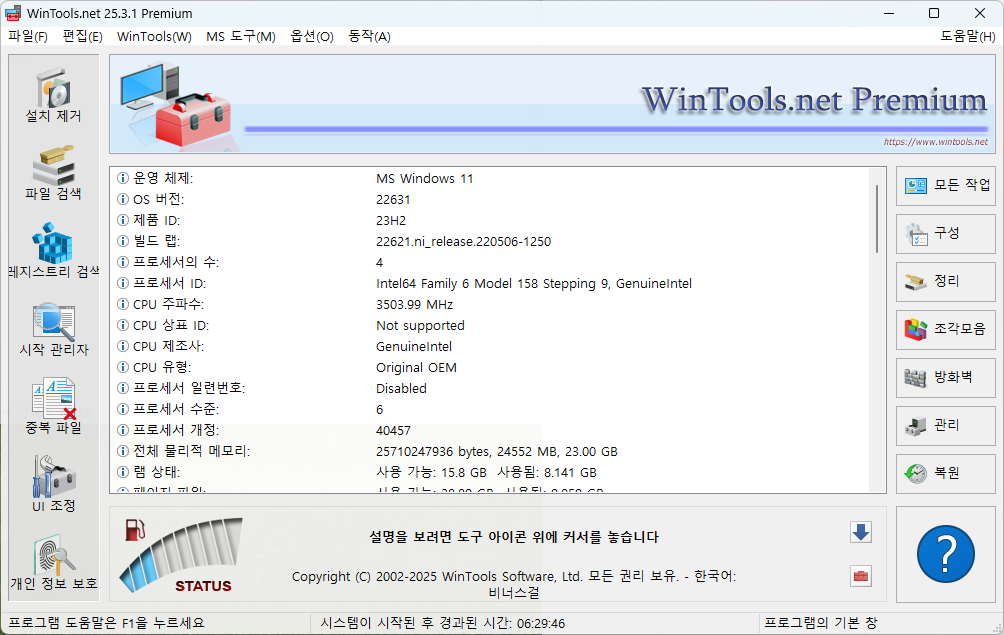
Task: Click the info icon beside 운영 체제
Action: click(x=123, y=178)
